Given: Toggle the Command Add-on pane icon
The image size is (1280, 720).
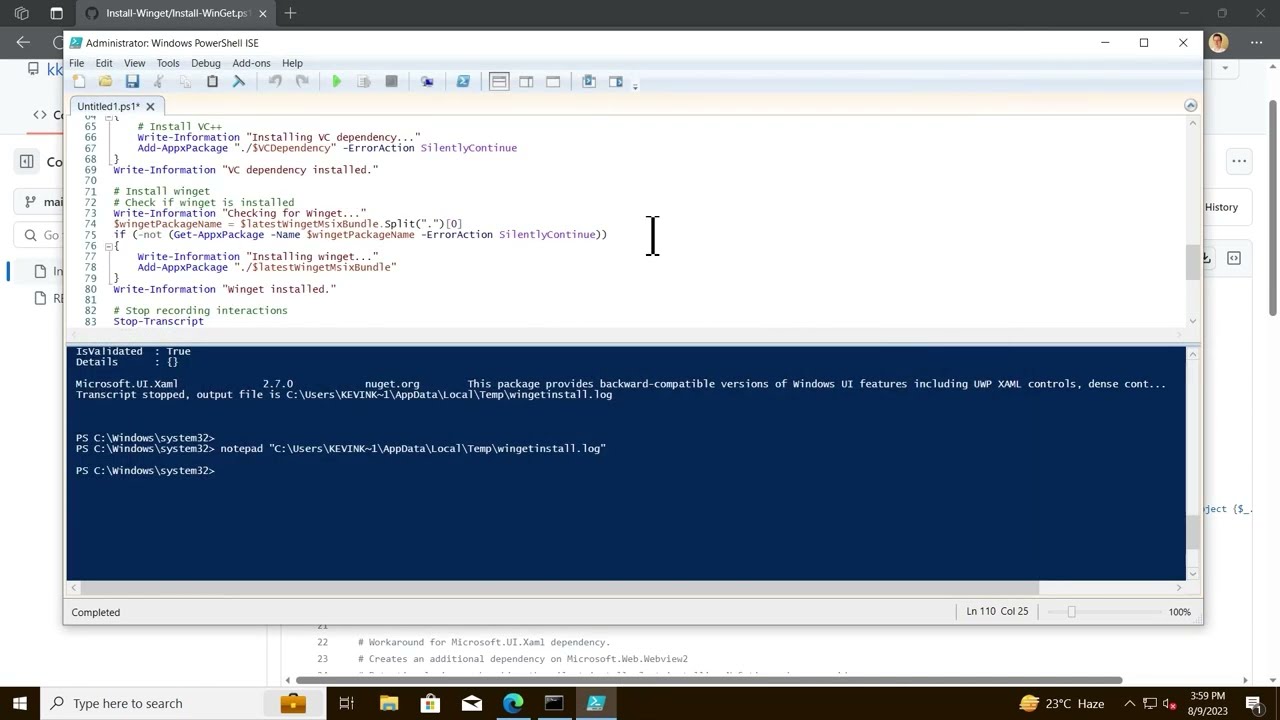Looking at the screenshot, I should point(616,82).
